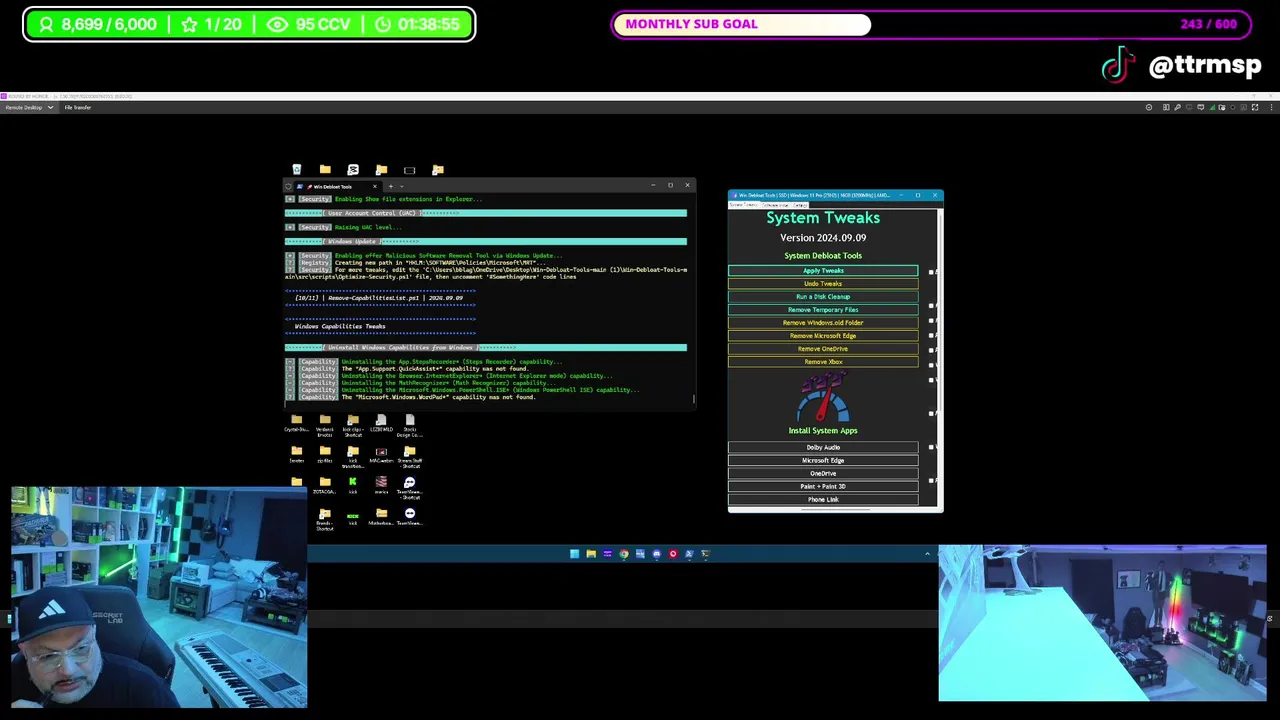Open the merica flag icon on desktop
The height and width of the screenshot is (720, 1280).
381,485
